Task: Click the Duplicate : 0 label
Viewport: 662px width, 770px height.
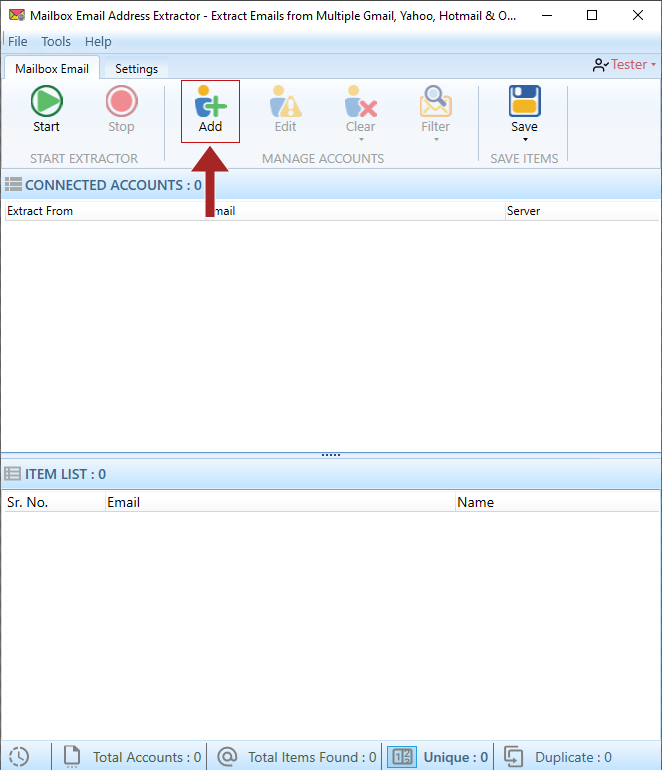Action: click(573, 757)
